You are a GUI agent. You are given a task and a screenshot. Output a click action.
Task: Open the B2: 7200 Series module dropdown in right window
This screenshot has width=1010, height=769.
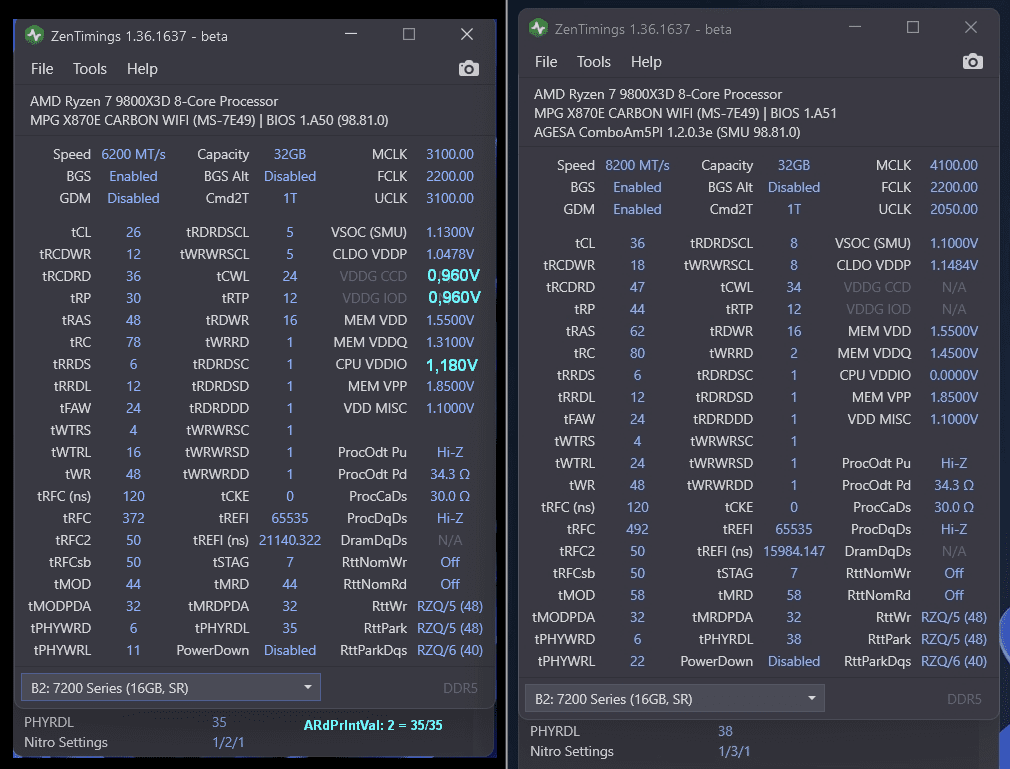(x=675, y=699)
